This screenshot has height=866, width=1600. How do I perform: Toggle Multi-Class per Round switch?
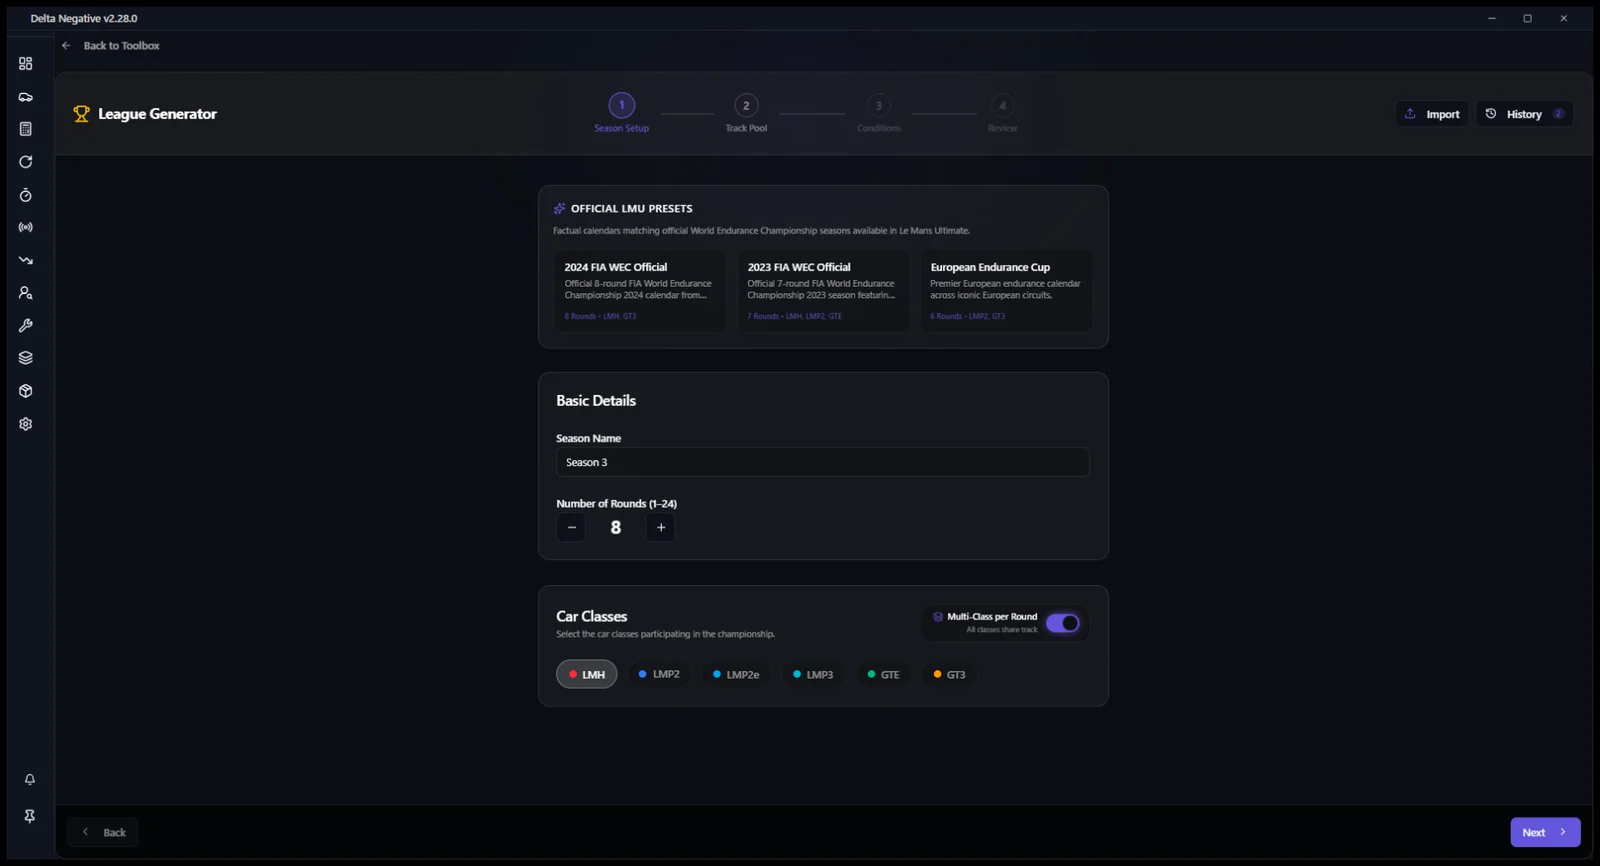[1063, 623]
